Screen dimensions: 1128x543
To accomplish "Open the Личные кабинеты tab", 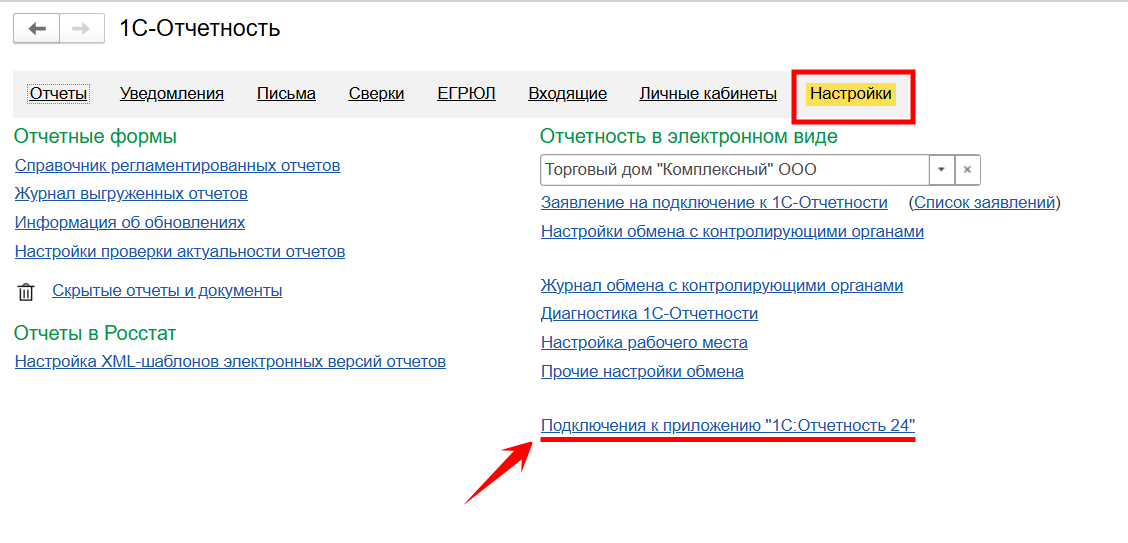I will tap(708, 93).
